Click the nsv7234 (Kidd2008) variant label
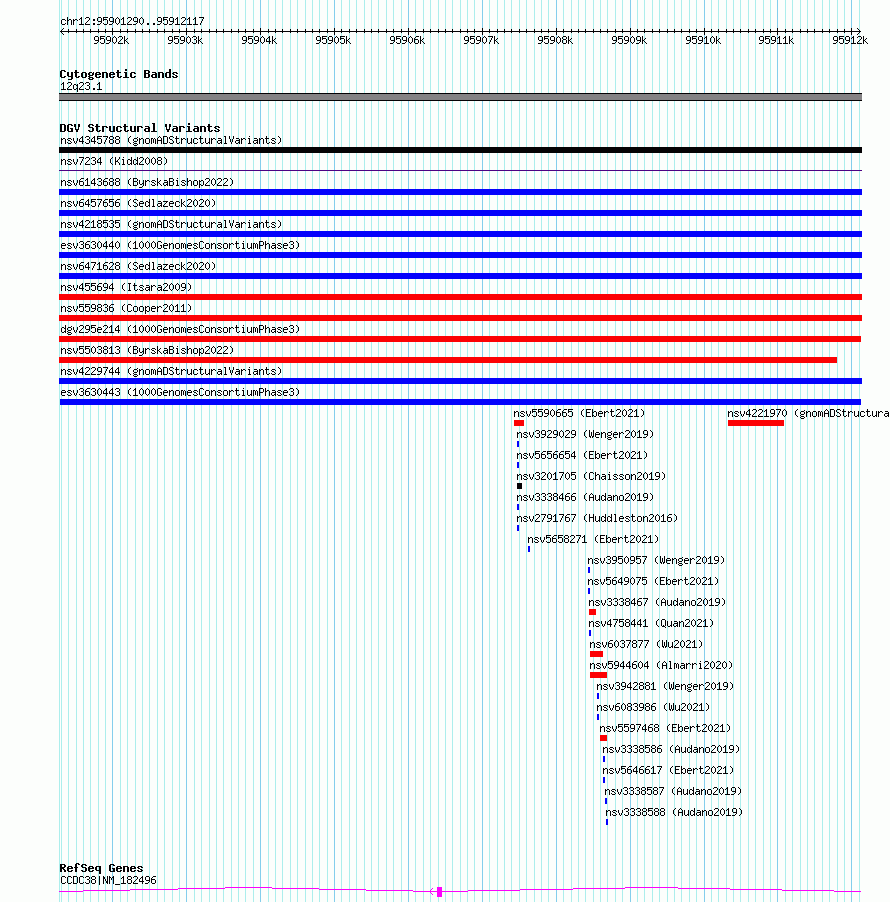 [x=114, y=162]
